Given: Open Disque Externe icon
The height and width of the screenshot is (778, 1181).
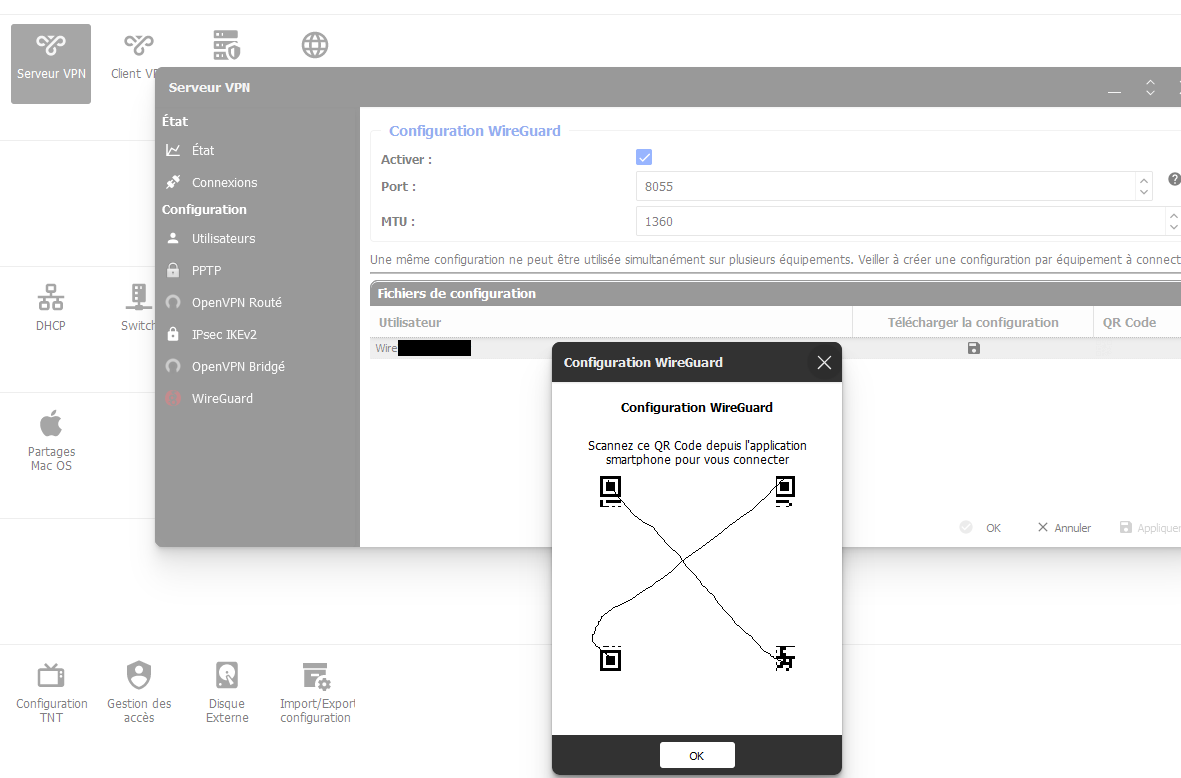Looking at the screenshot, I should pos(227,693).
